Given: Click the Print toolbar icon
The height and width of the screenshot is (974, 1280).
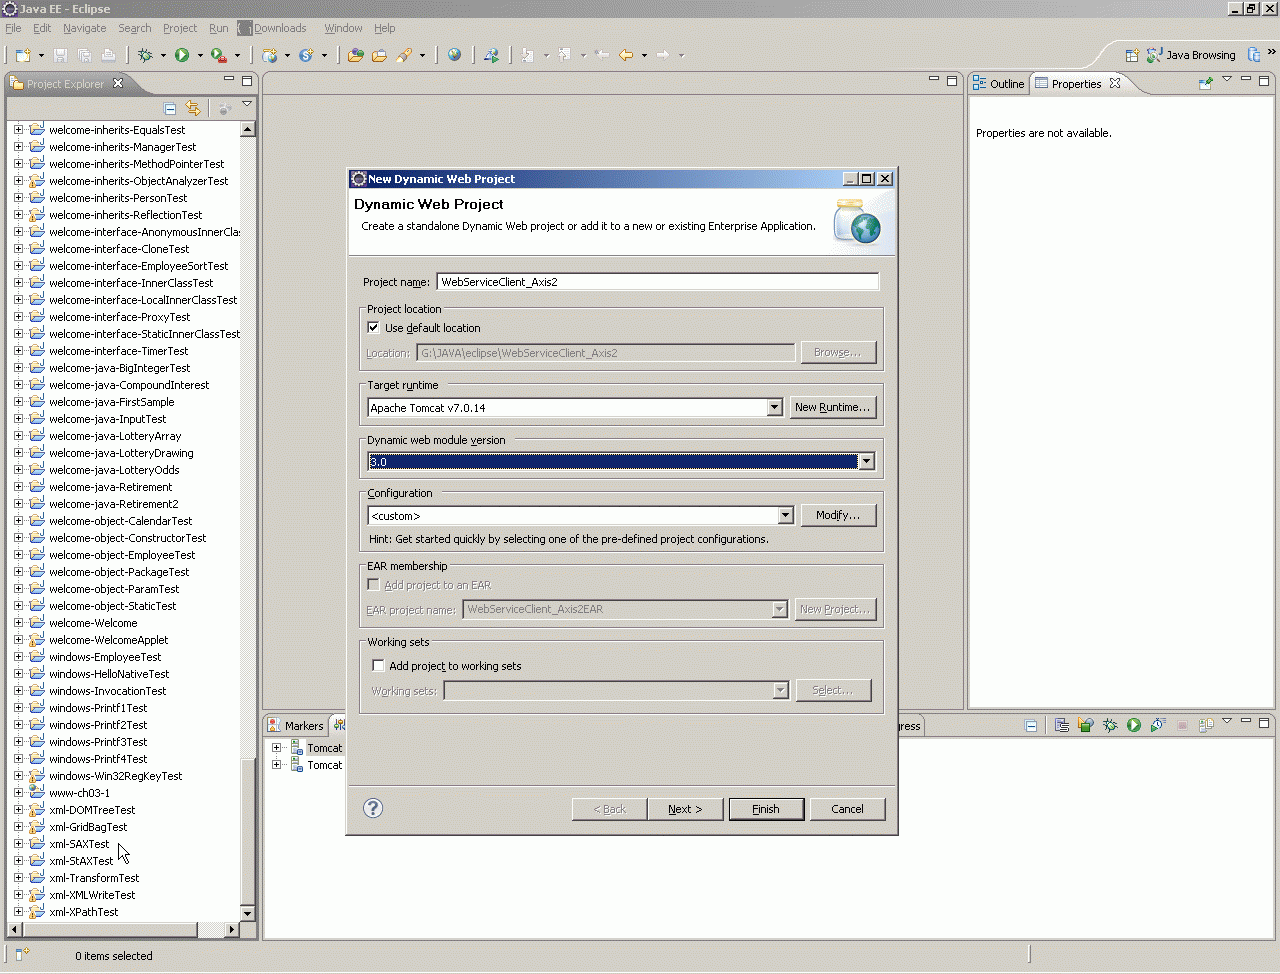Looking at the screenshot, I should [x=108, y=56].
